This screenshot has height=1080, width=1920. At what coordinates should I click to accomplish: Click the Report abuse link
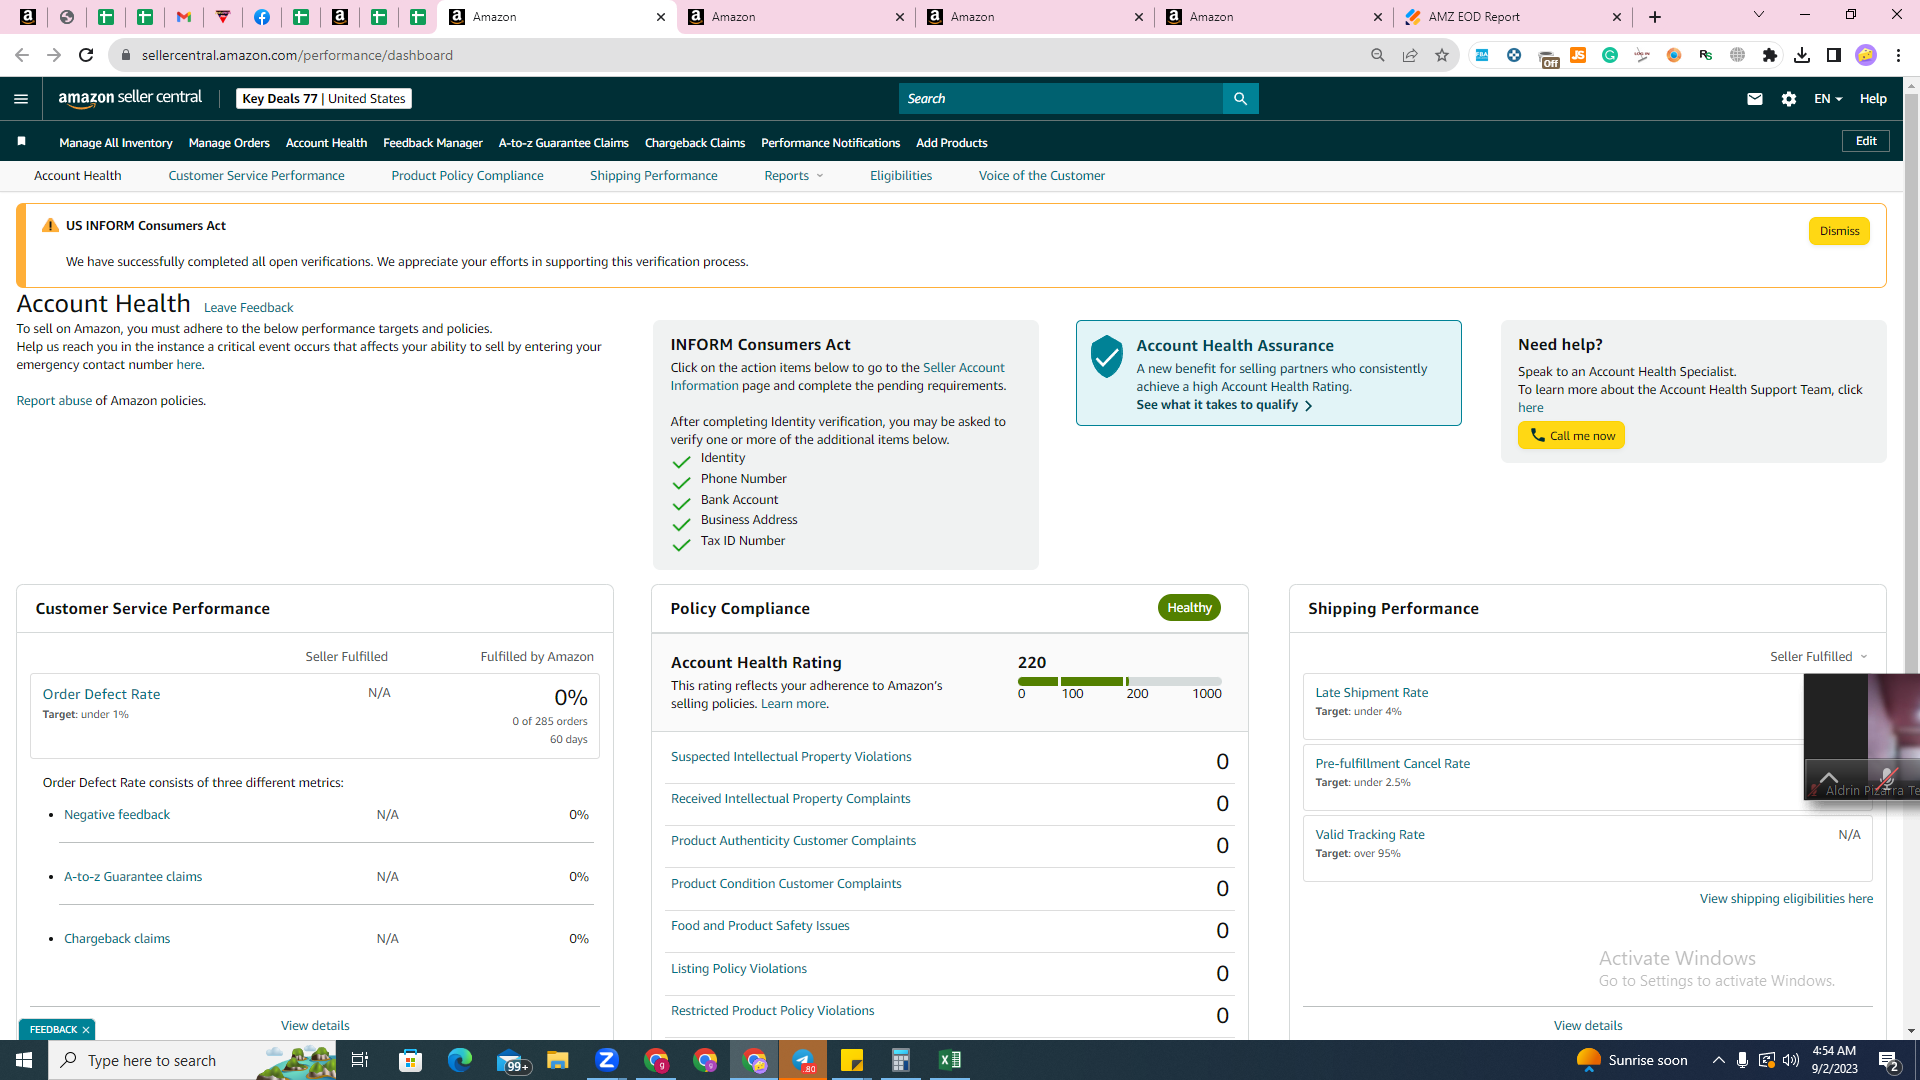54,401
